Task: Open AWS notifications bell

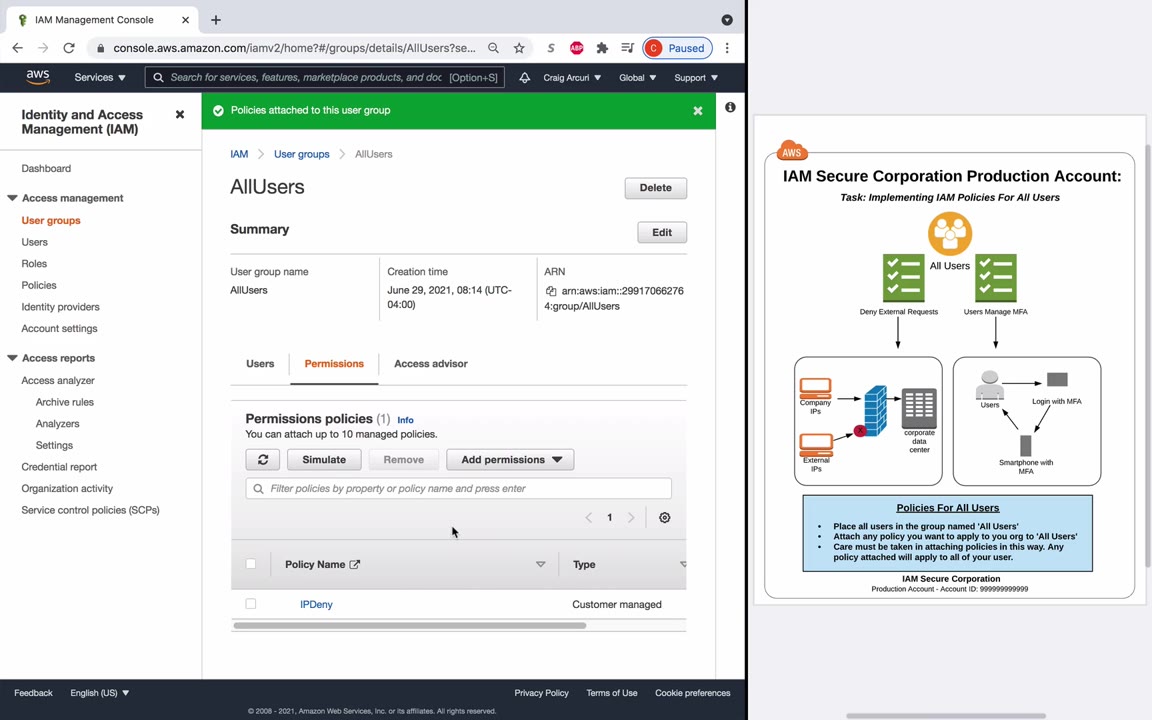Action: click(x=525, y=77)
